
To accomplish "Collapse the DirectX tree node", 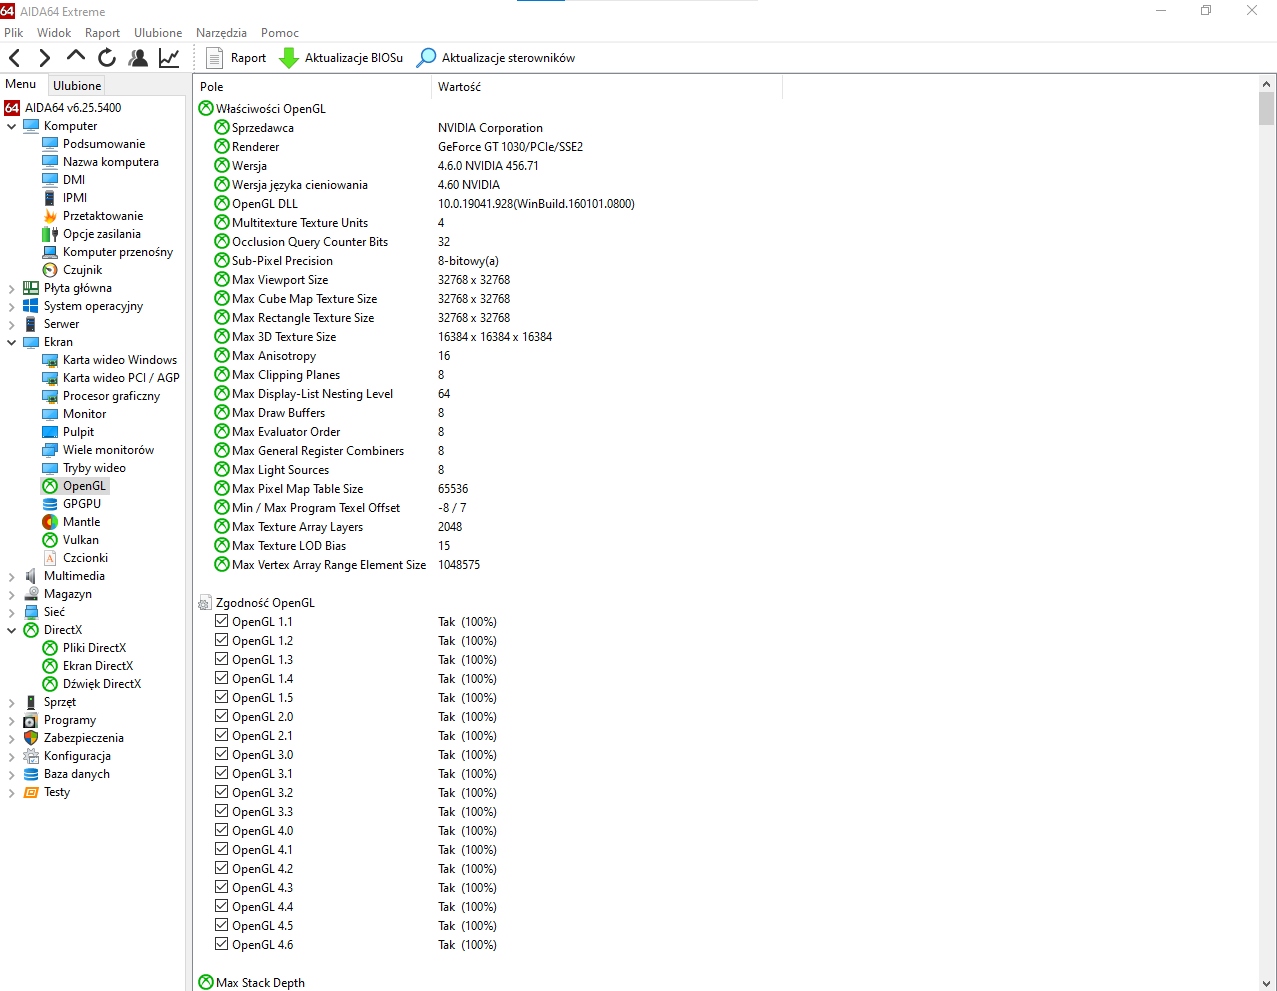I will 12,630.
